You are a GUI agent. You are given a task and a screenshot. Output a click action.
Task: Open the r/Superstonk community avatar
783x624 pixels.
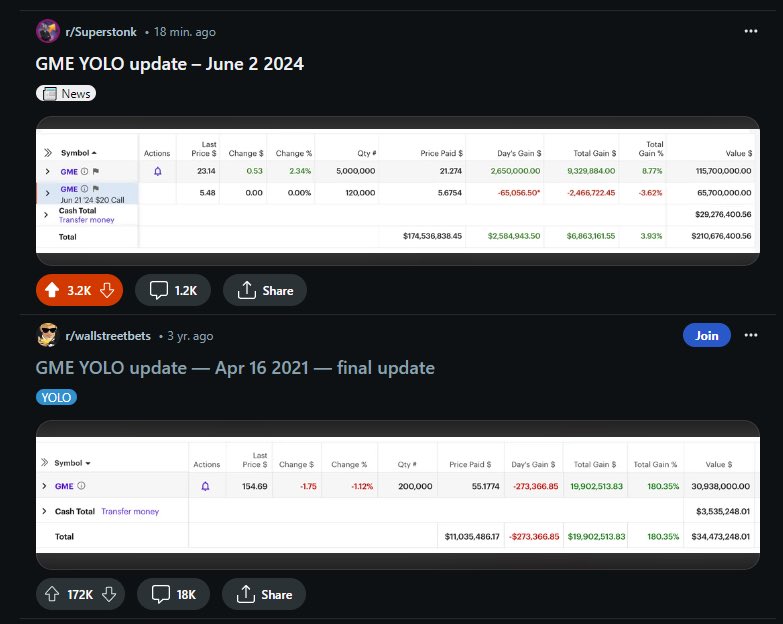point(48,31)
